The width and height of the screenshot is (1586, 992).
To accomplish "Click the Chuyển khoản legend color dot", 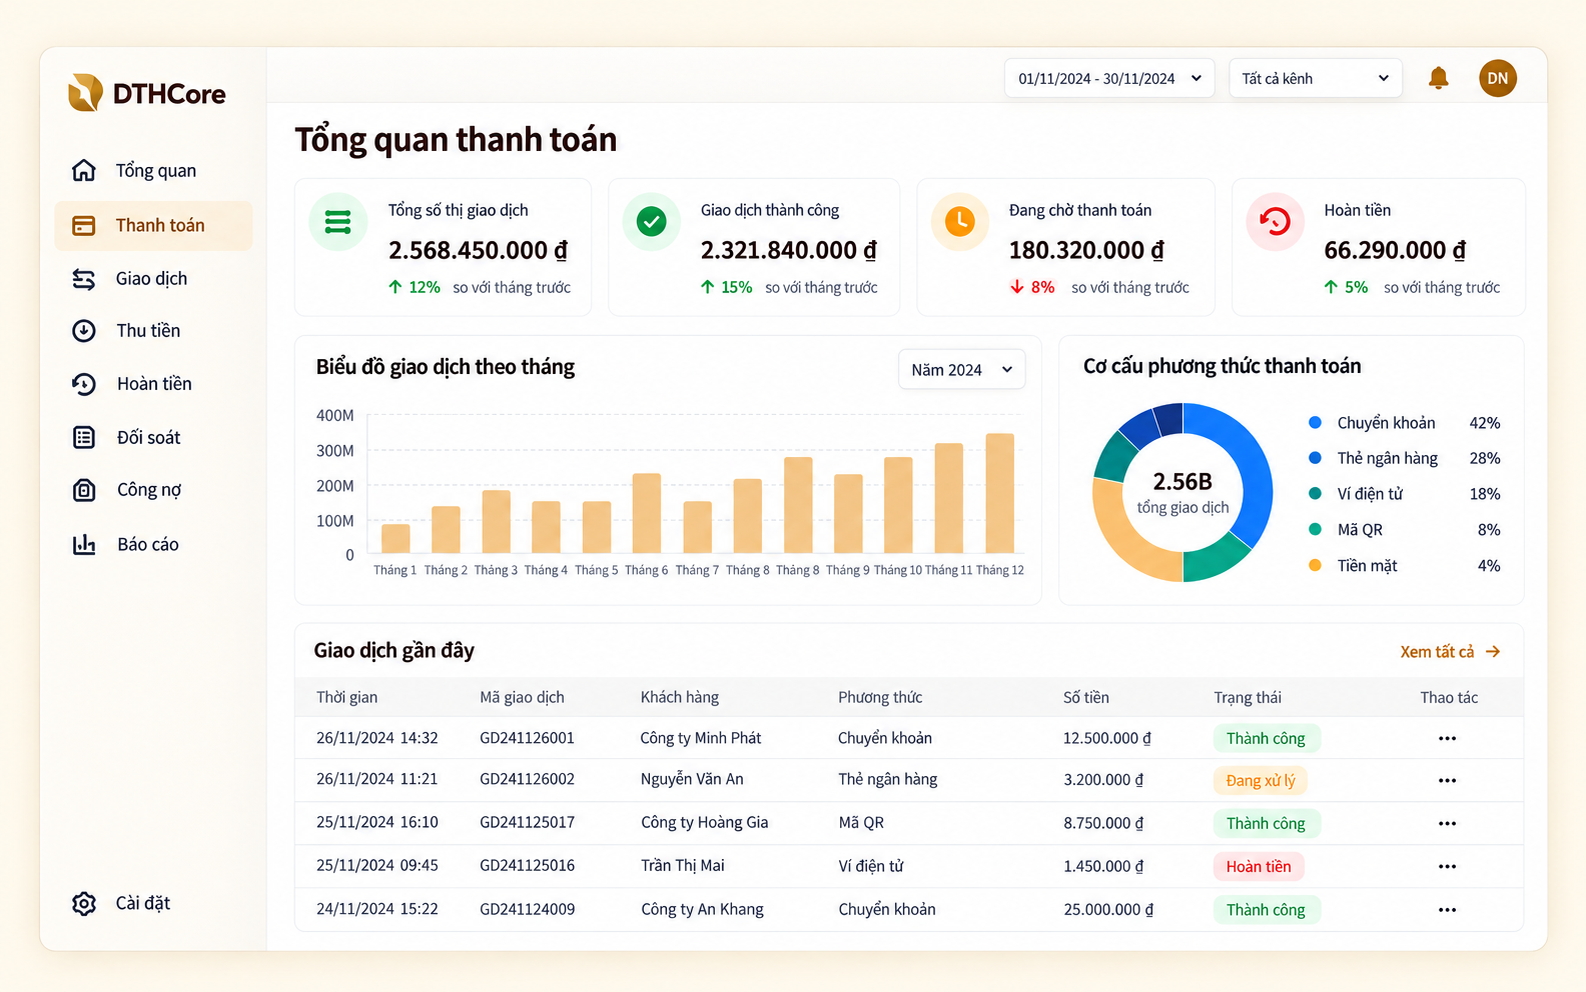I will point(1315,423).
